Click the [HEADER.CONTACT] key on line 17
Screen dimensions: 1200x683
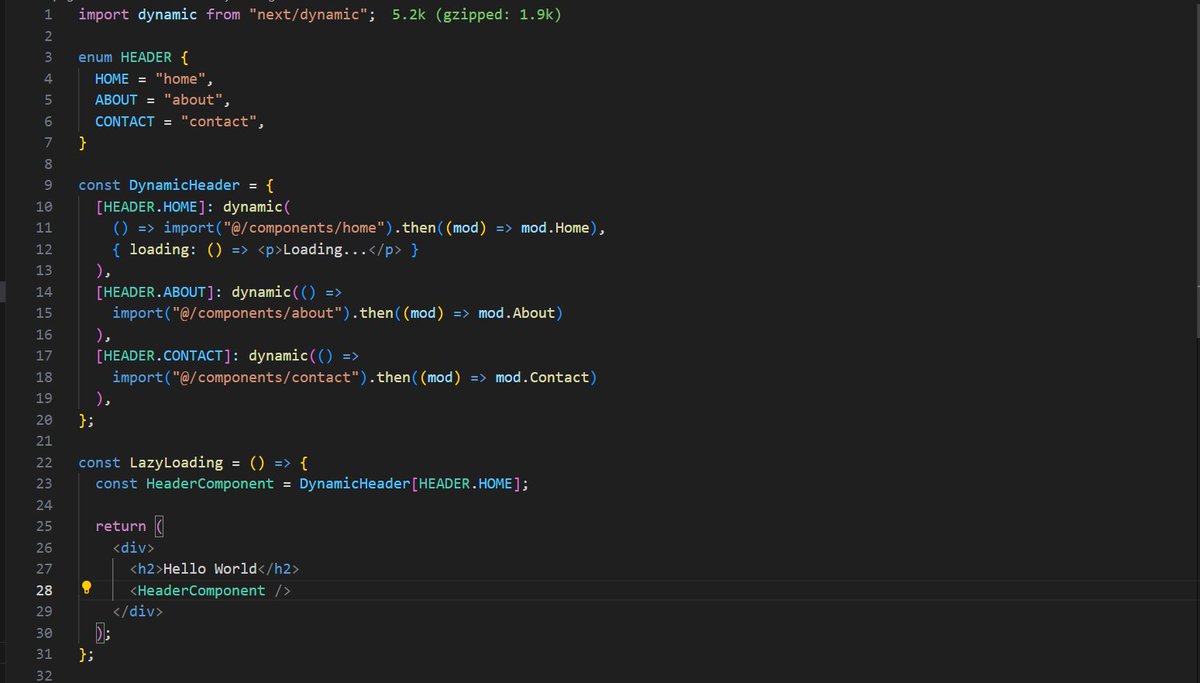click(163, 355)
